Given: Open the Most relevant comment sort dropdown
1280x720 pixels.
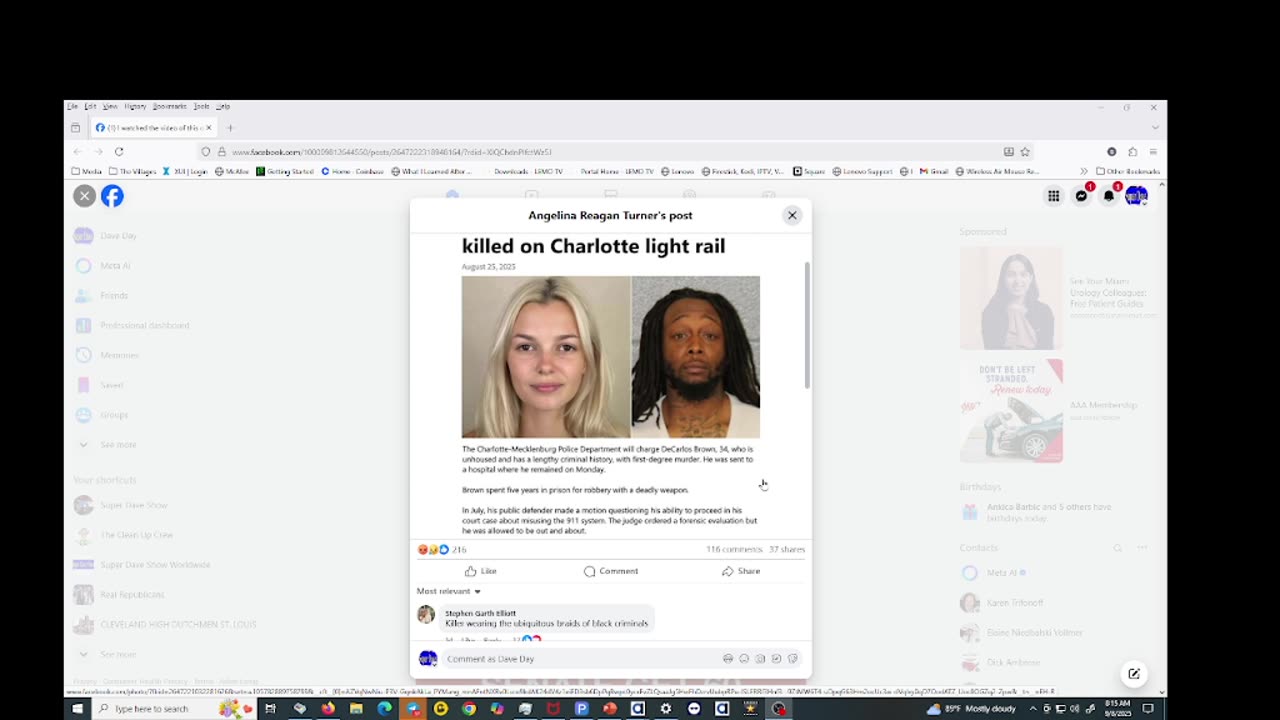Looking at the screenshot, I should (x=449, y=591).
